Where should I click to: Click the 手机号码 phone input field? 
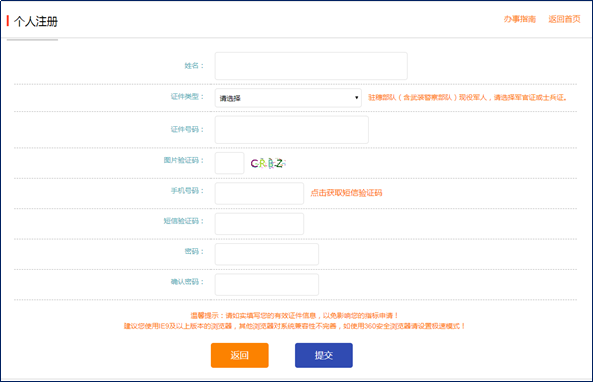tap(259, 193)
